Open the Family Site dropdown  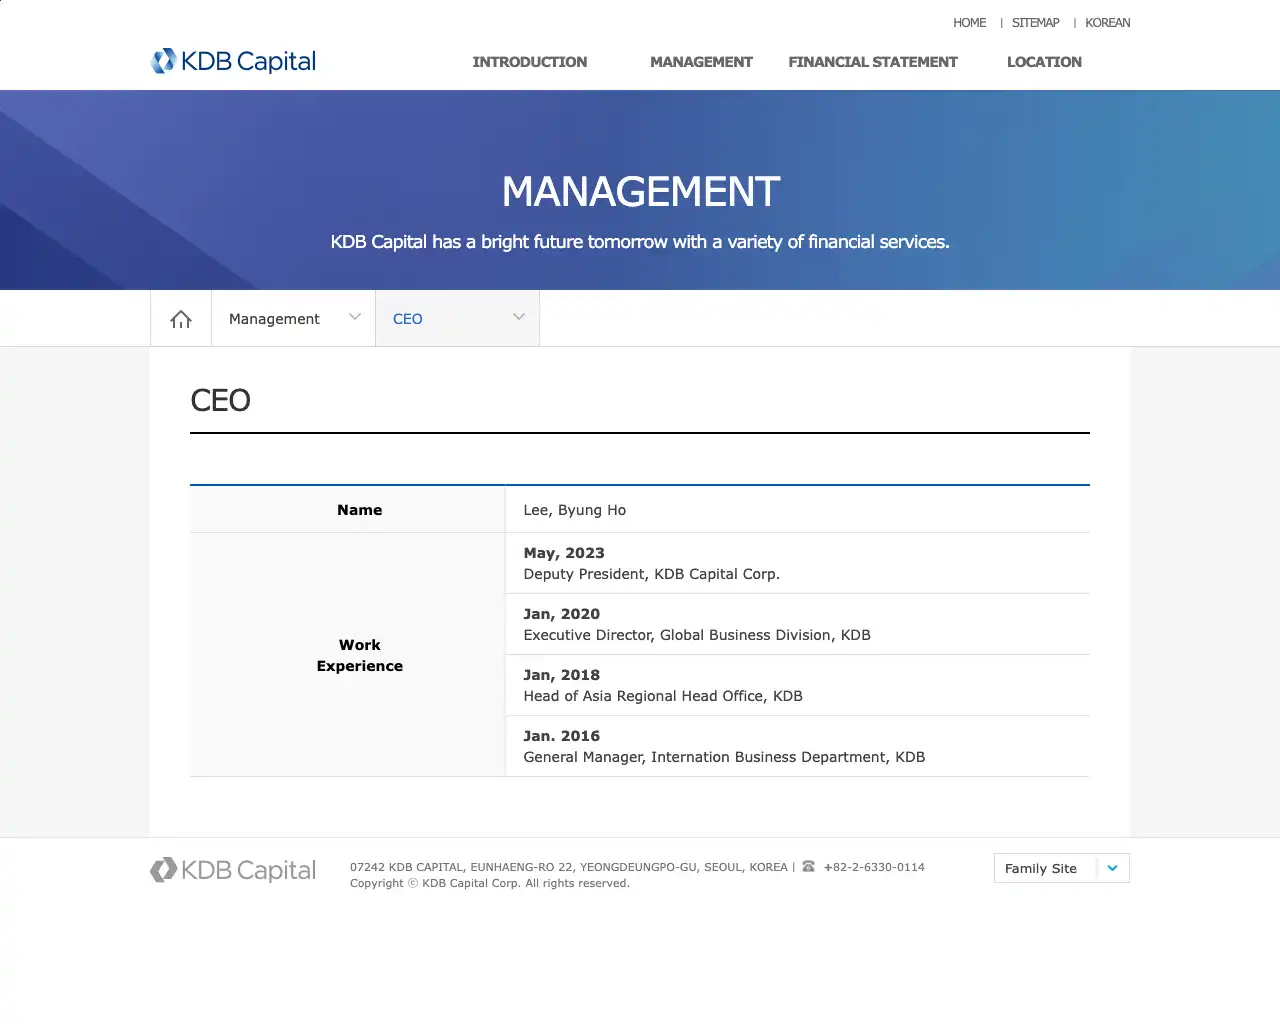pos(1061,868)
